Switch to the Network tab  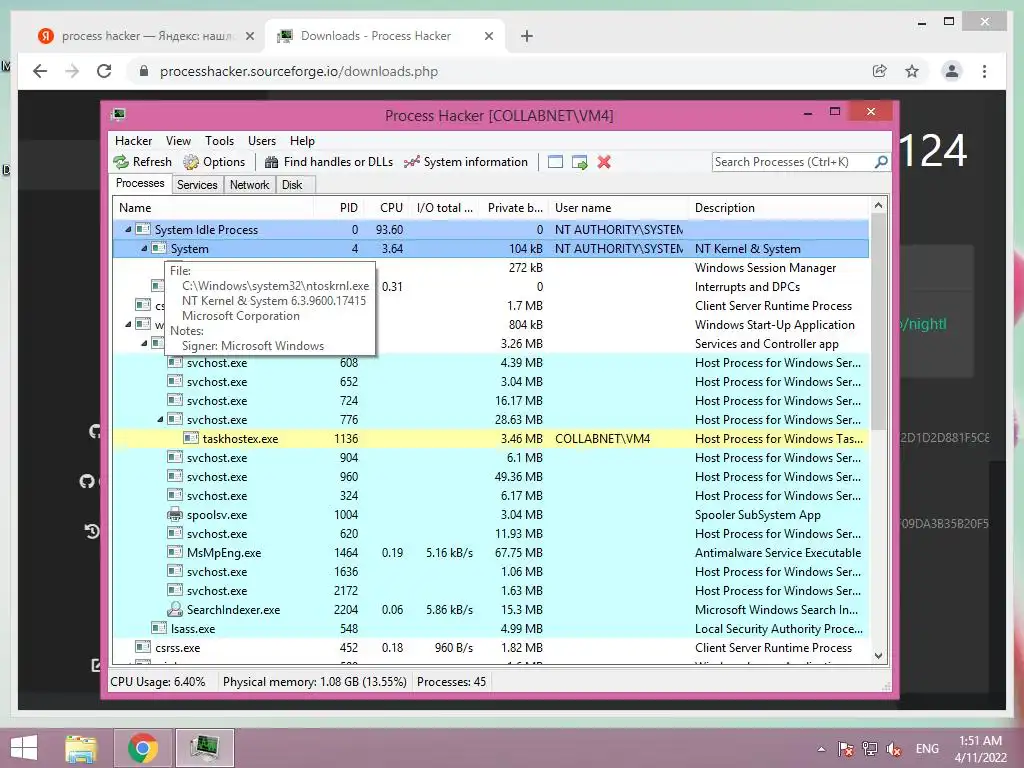(249, 185)
